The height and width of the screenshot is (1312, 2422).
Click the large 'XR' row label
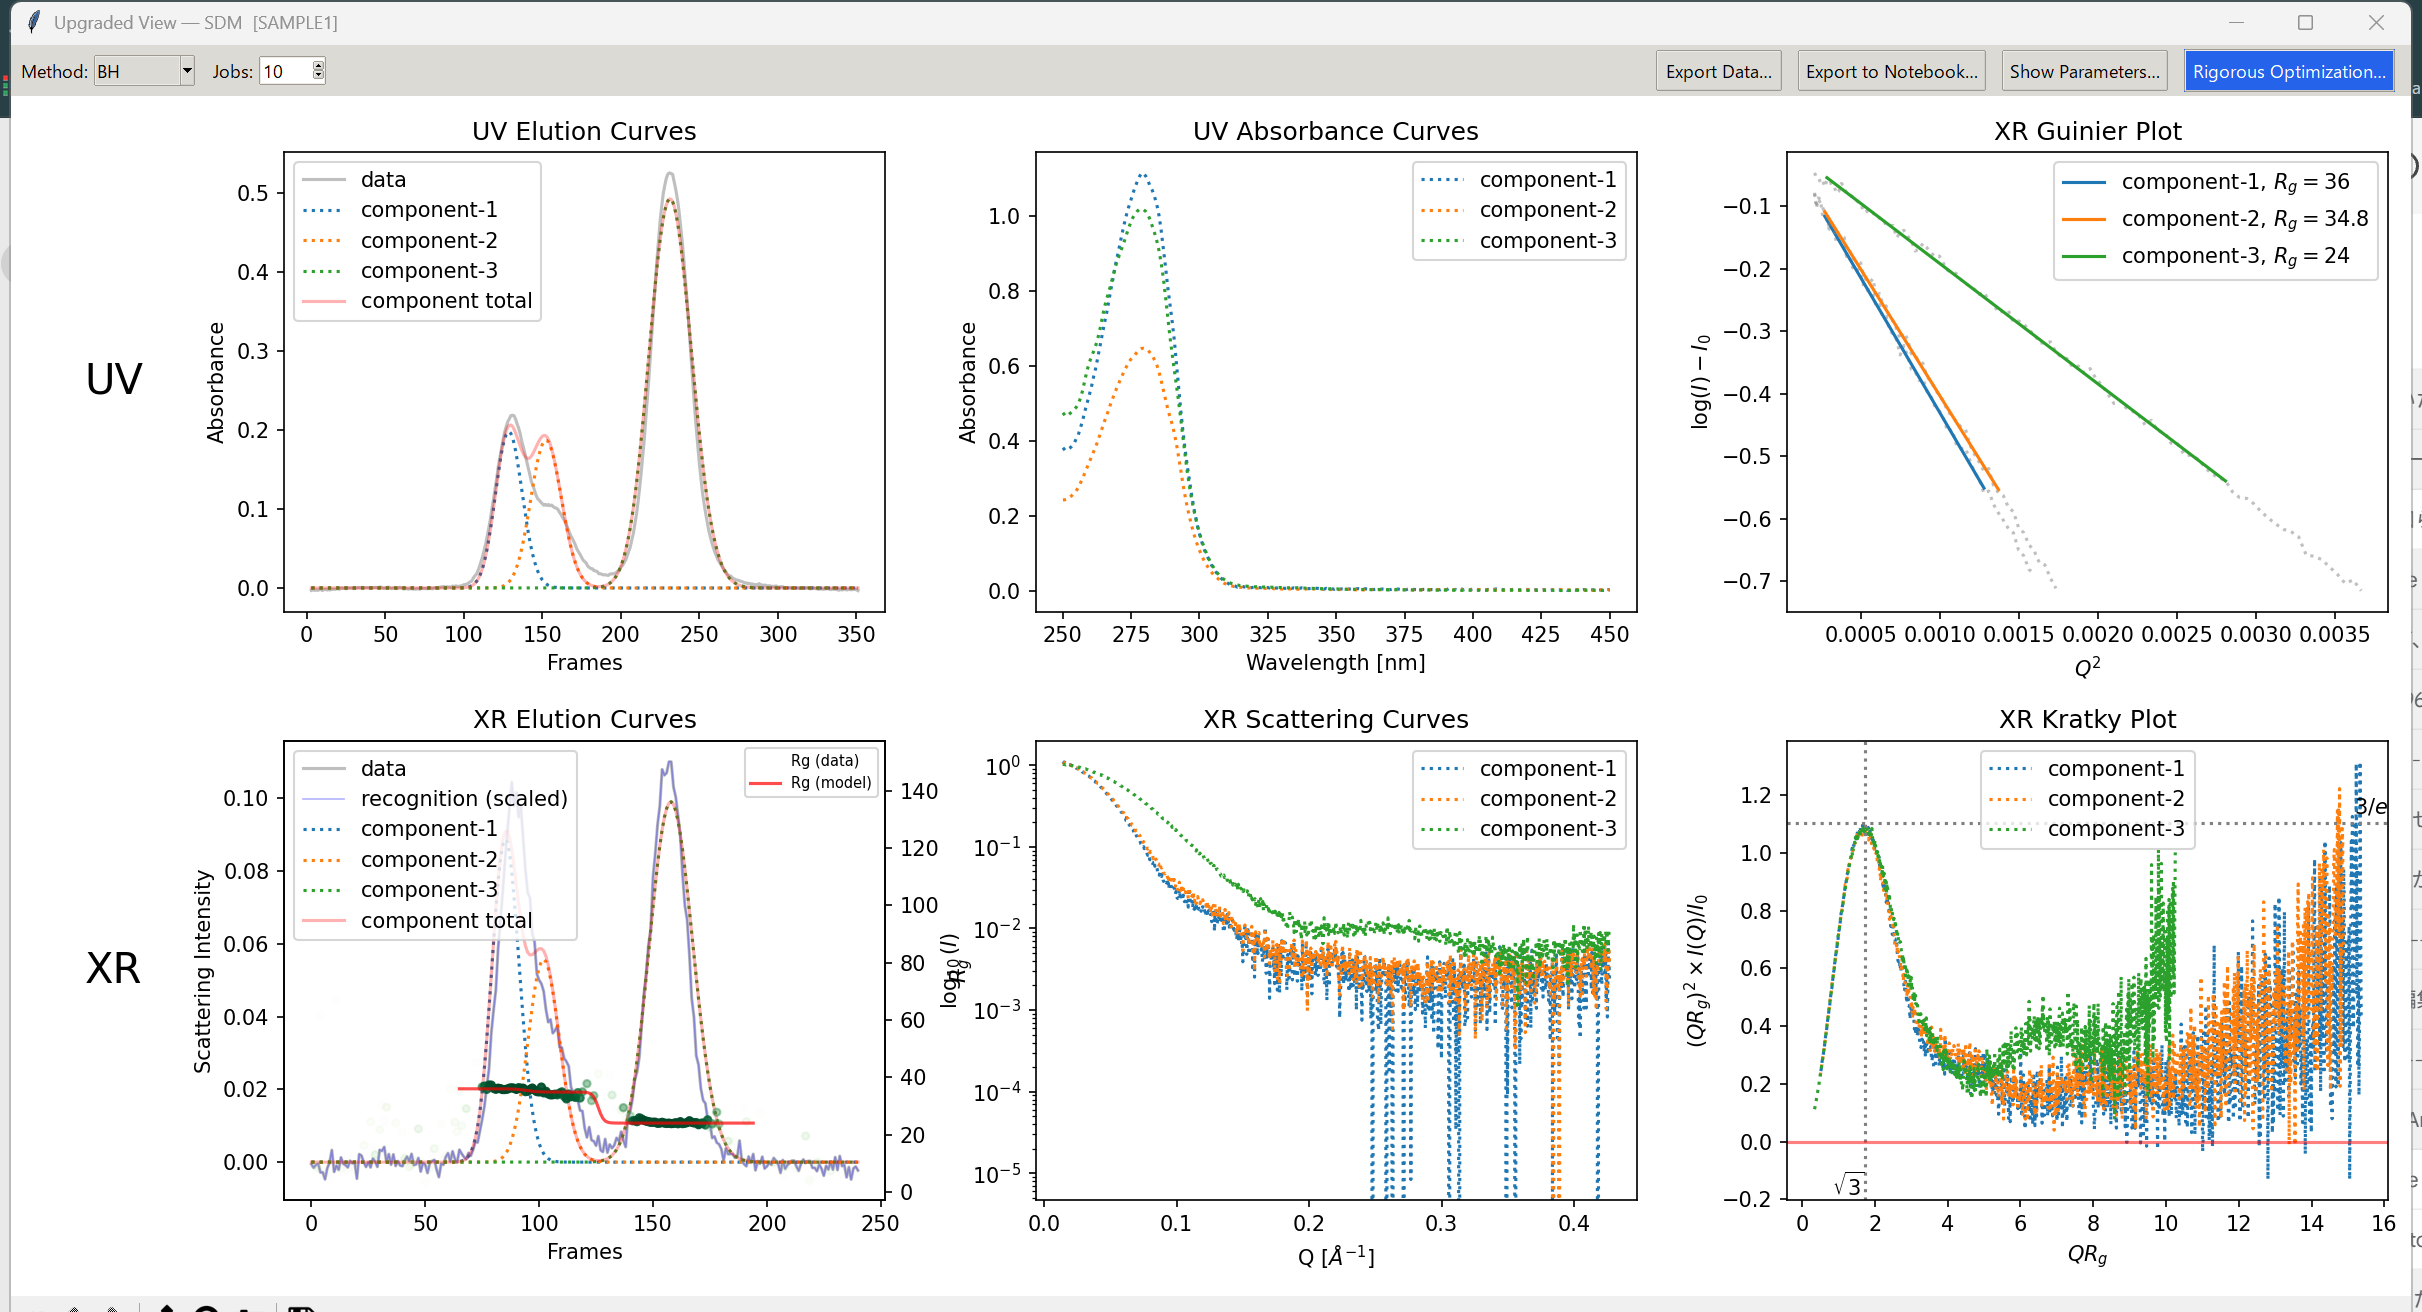pyautogui.click(x=113, y=968)
